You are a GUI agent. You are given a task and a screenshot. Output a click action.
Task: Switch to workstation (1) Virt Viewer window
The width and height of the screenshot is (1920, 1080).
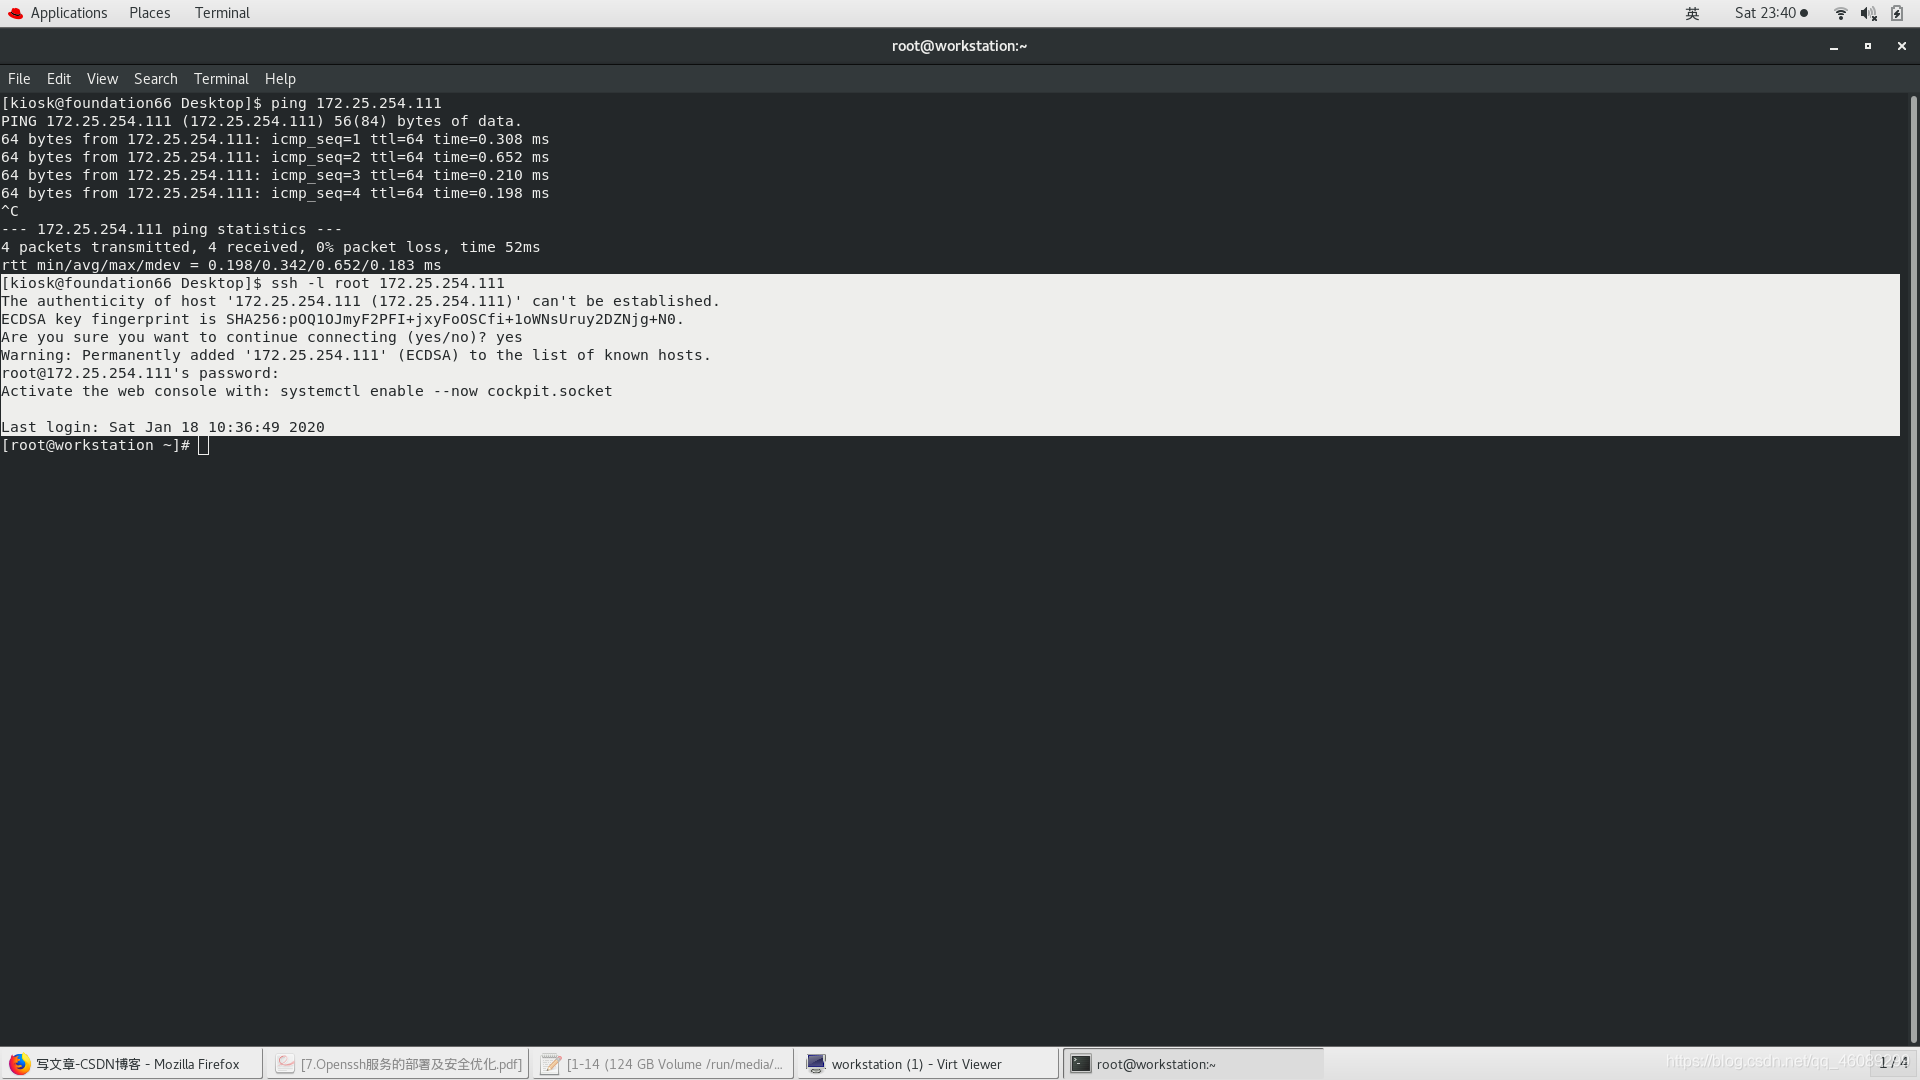pyautogui.click(x=929, y=1064)
